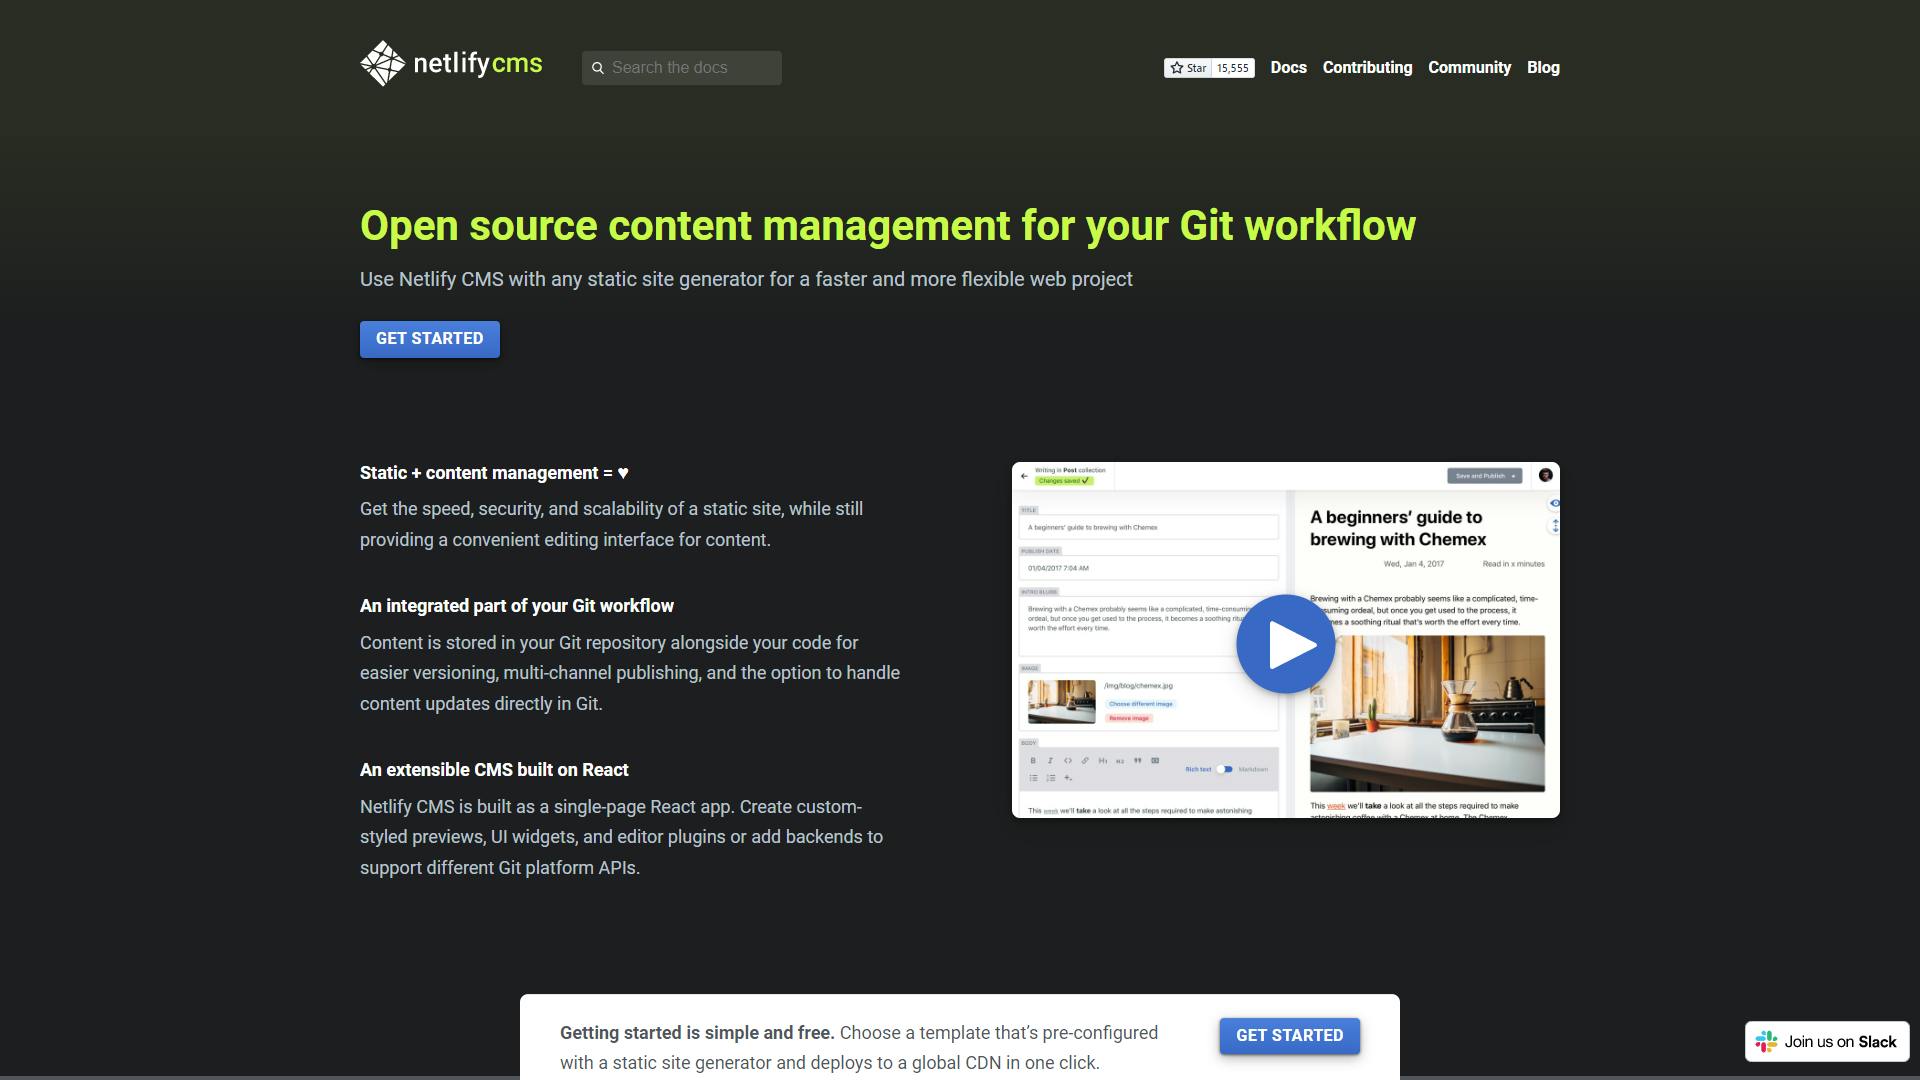Click the GitHub star icon
Image resolution: width=1920 pixels, height=1080 pixels.
point(1177,68)
